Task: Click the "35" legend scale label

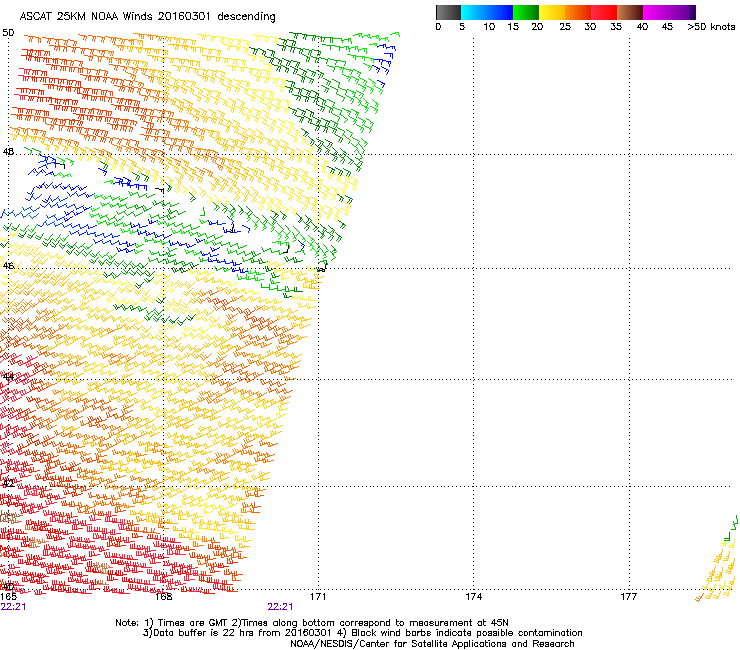Action: click(x=616, y=27)
